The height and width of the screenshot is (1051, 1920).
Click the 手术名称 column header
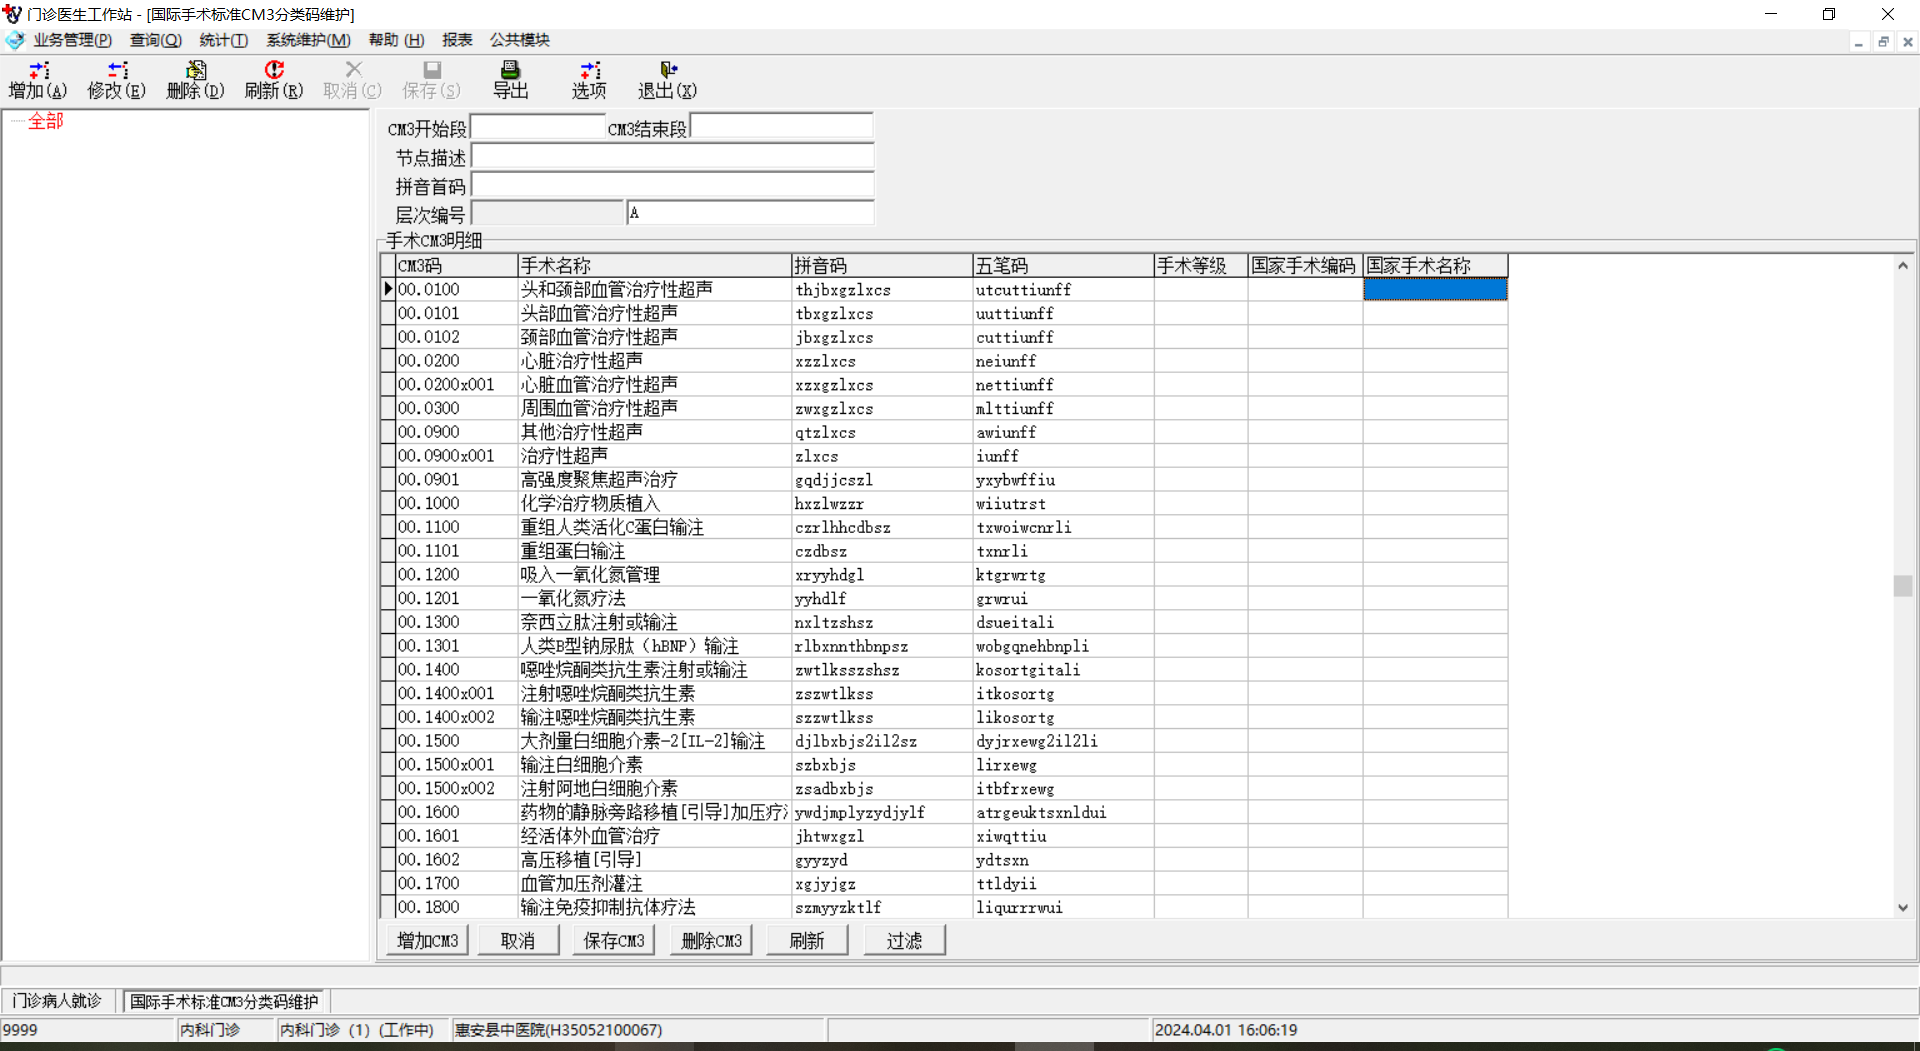pyautogui.click(x=654, y=265)
